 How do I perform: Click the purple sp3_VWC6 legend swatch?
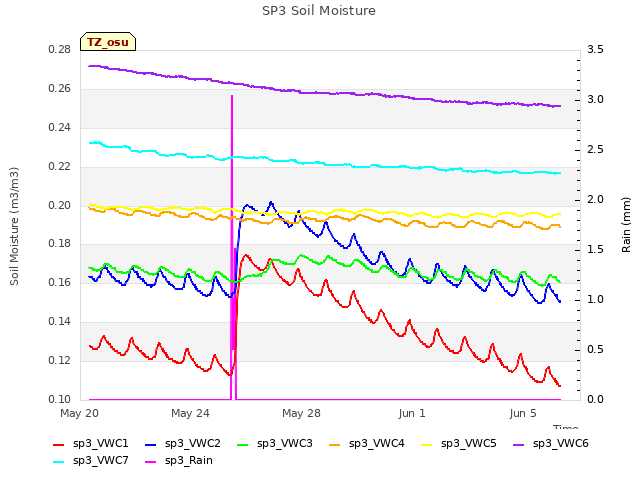click(x=518, y=445)
